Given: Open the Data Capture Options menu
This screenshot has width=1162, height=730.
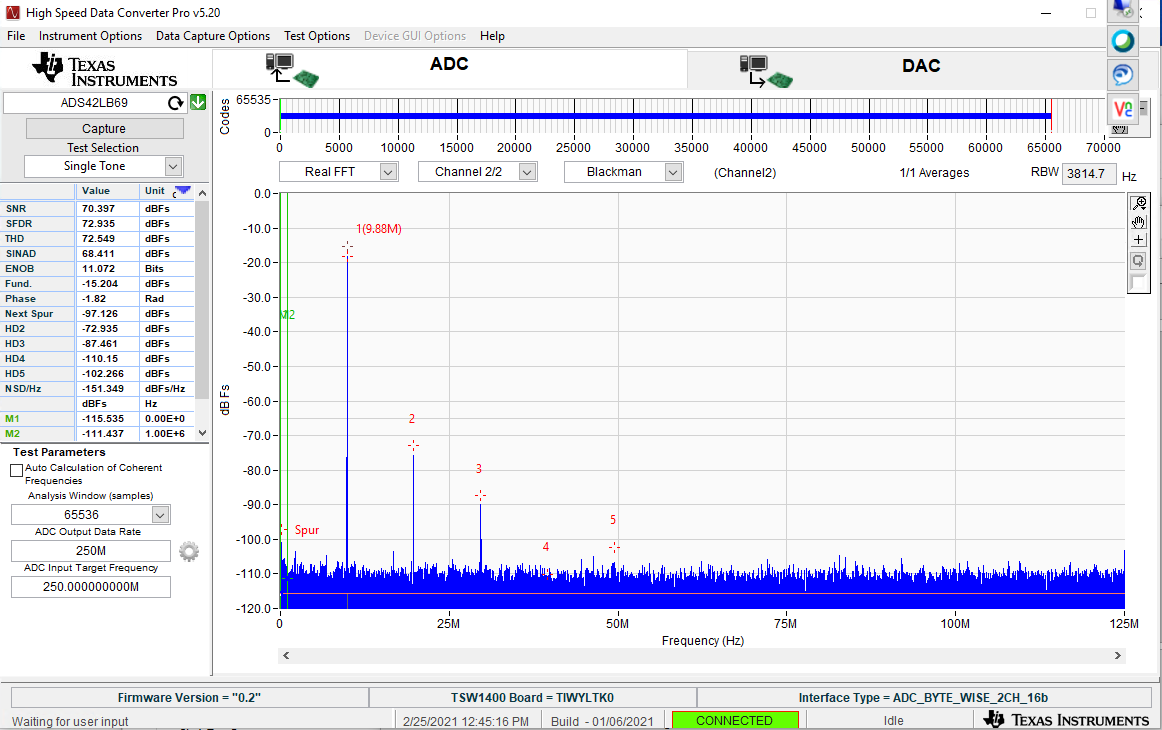Looking at the screenshot, I should (213, 36).
